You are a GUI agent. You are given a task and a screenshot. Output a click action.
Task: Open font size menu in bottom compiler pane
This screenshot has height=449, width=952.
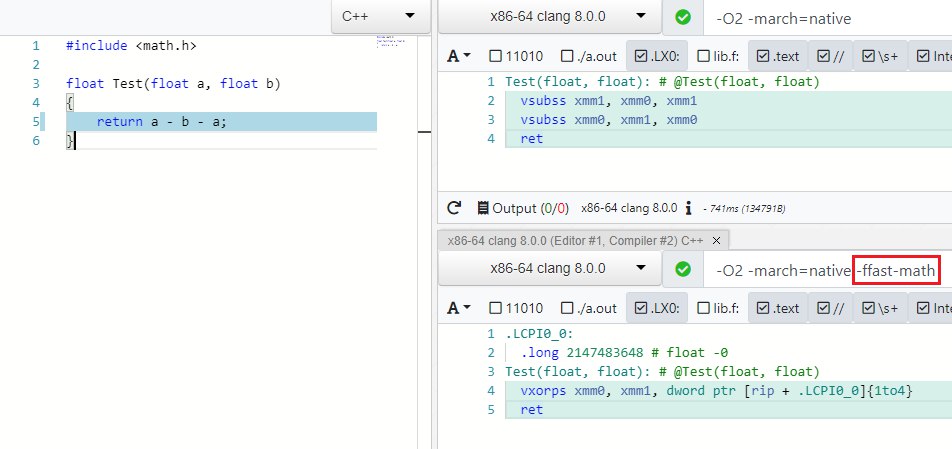(x=458, y=308)
